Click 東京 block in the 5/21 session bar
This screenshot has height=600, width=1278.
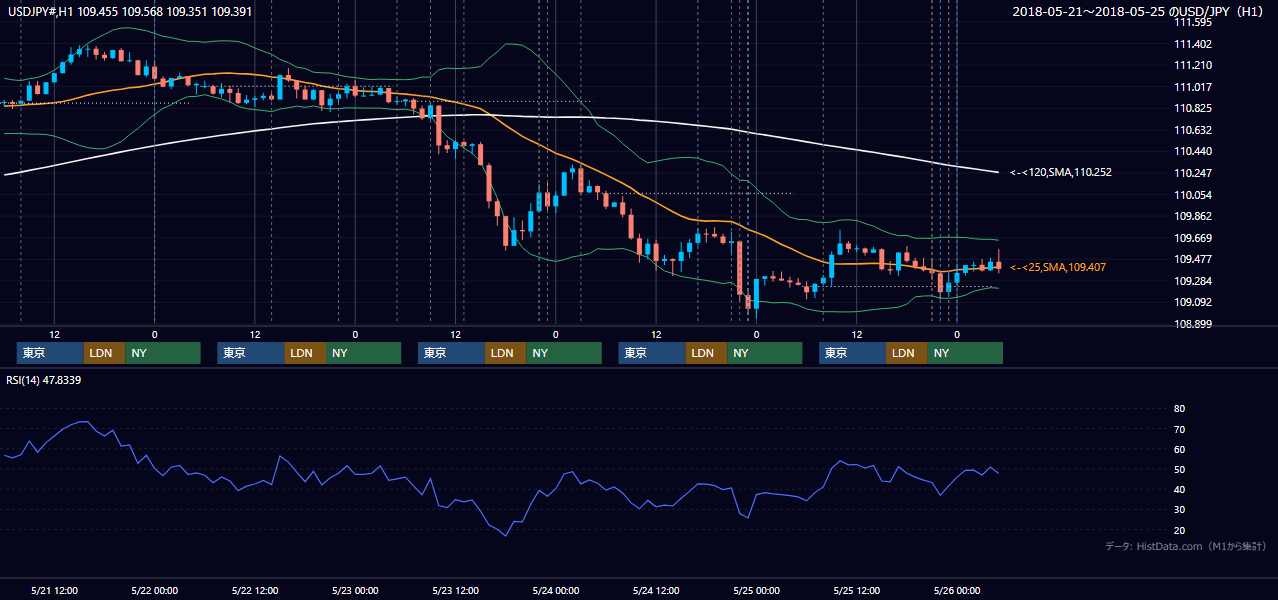[50, 353]
